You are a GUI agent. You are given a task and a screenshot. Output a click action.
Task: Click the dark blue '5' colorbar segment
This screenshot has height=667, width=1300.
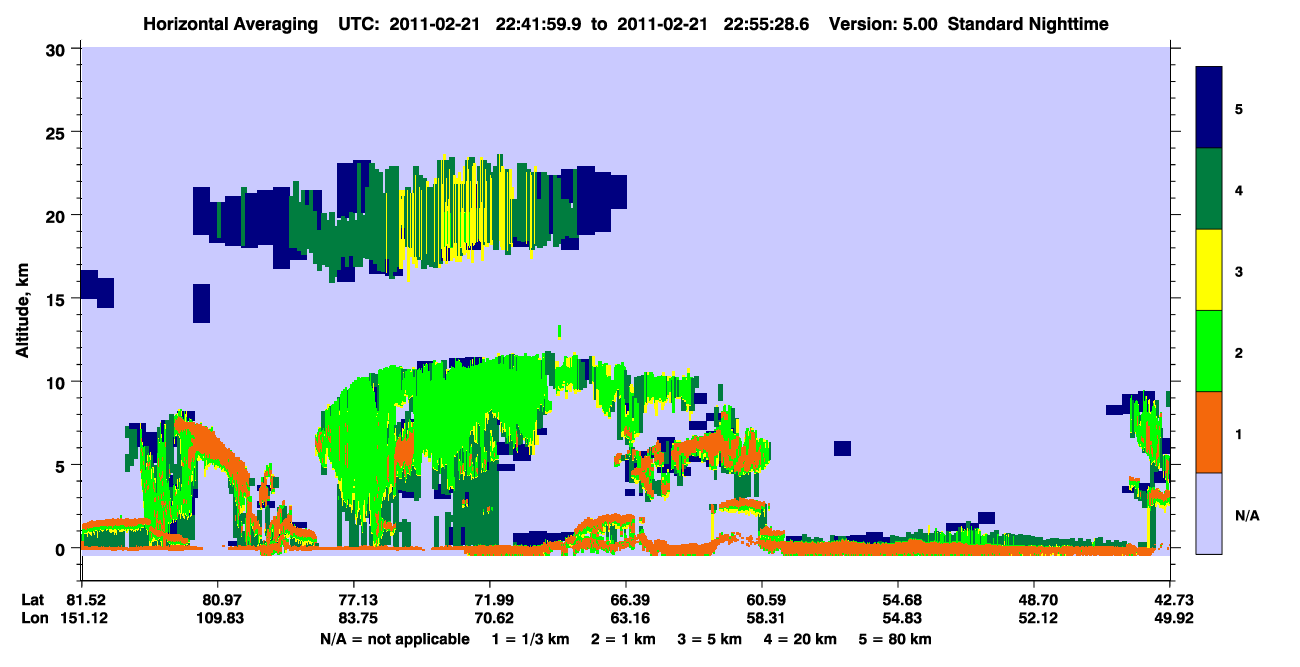click(1209, 108)
